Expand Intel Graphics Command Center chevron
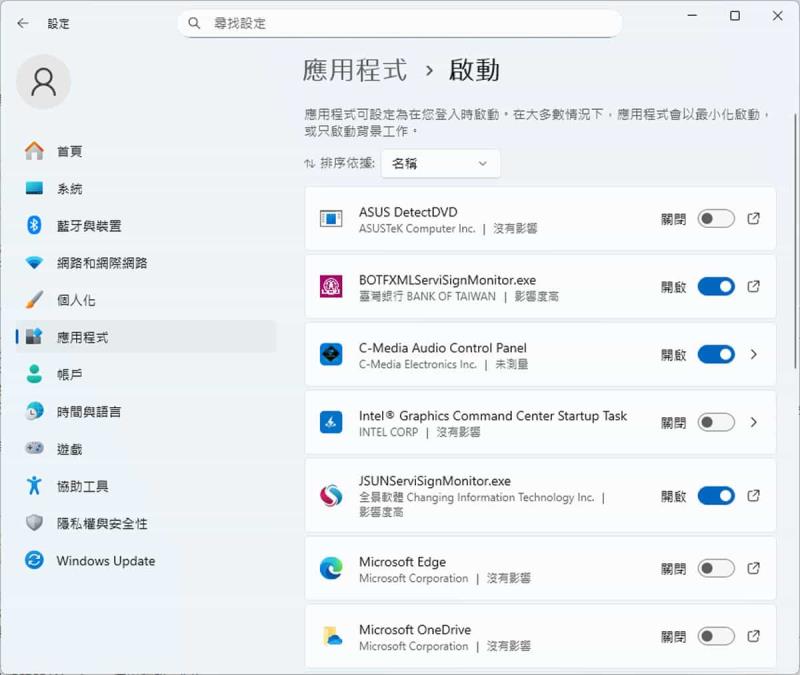 click(x=754, y=423)
